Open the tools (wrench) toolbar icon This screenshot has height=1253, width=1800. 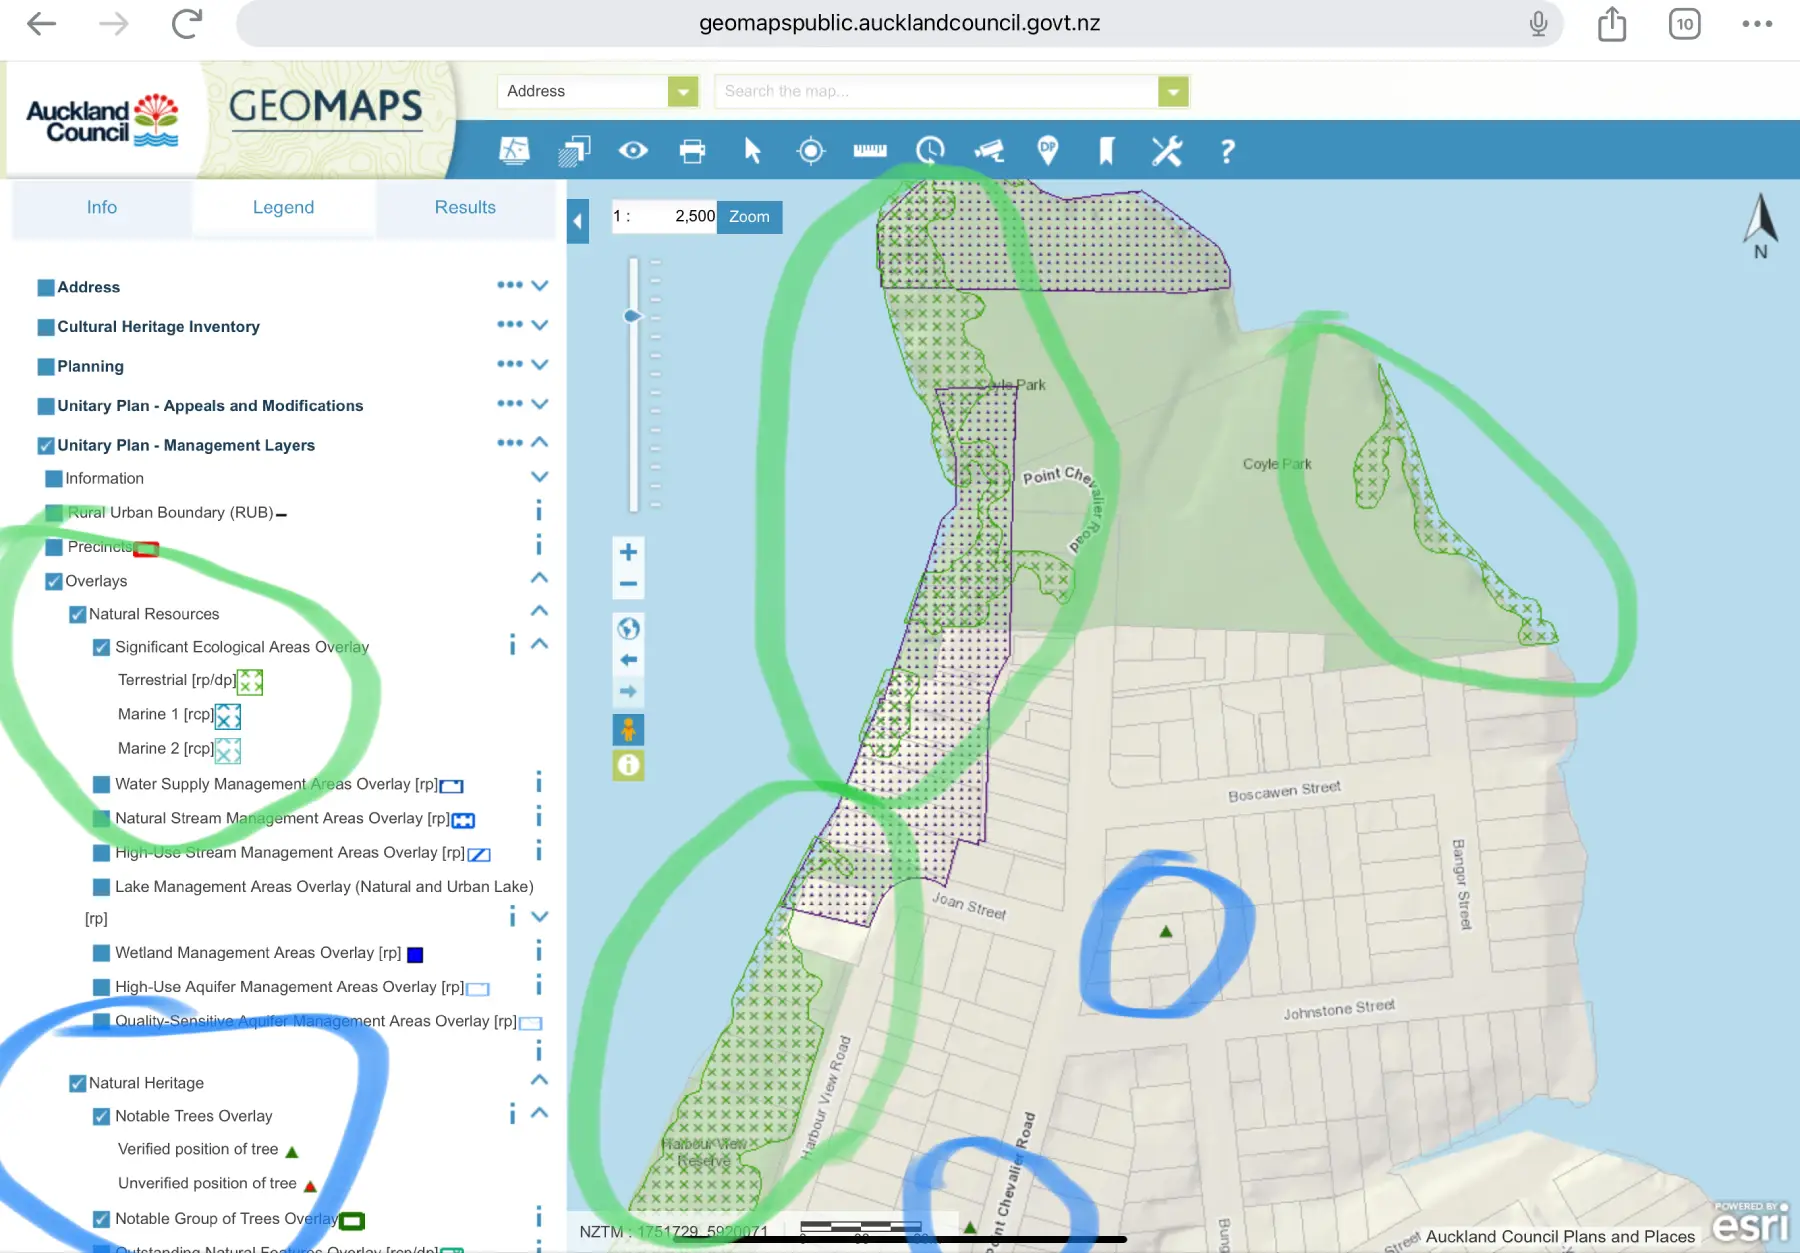coord(1166,151)
